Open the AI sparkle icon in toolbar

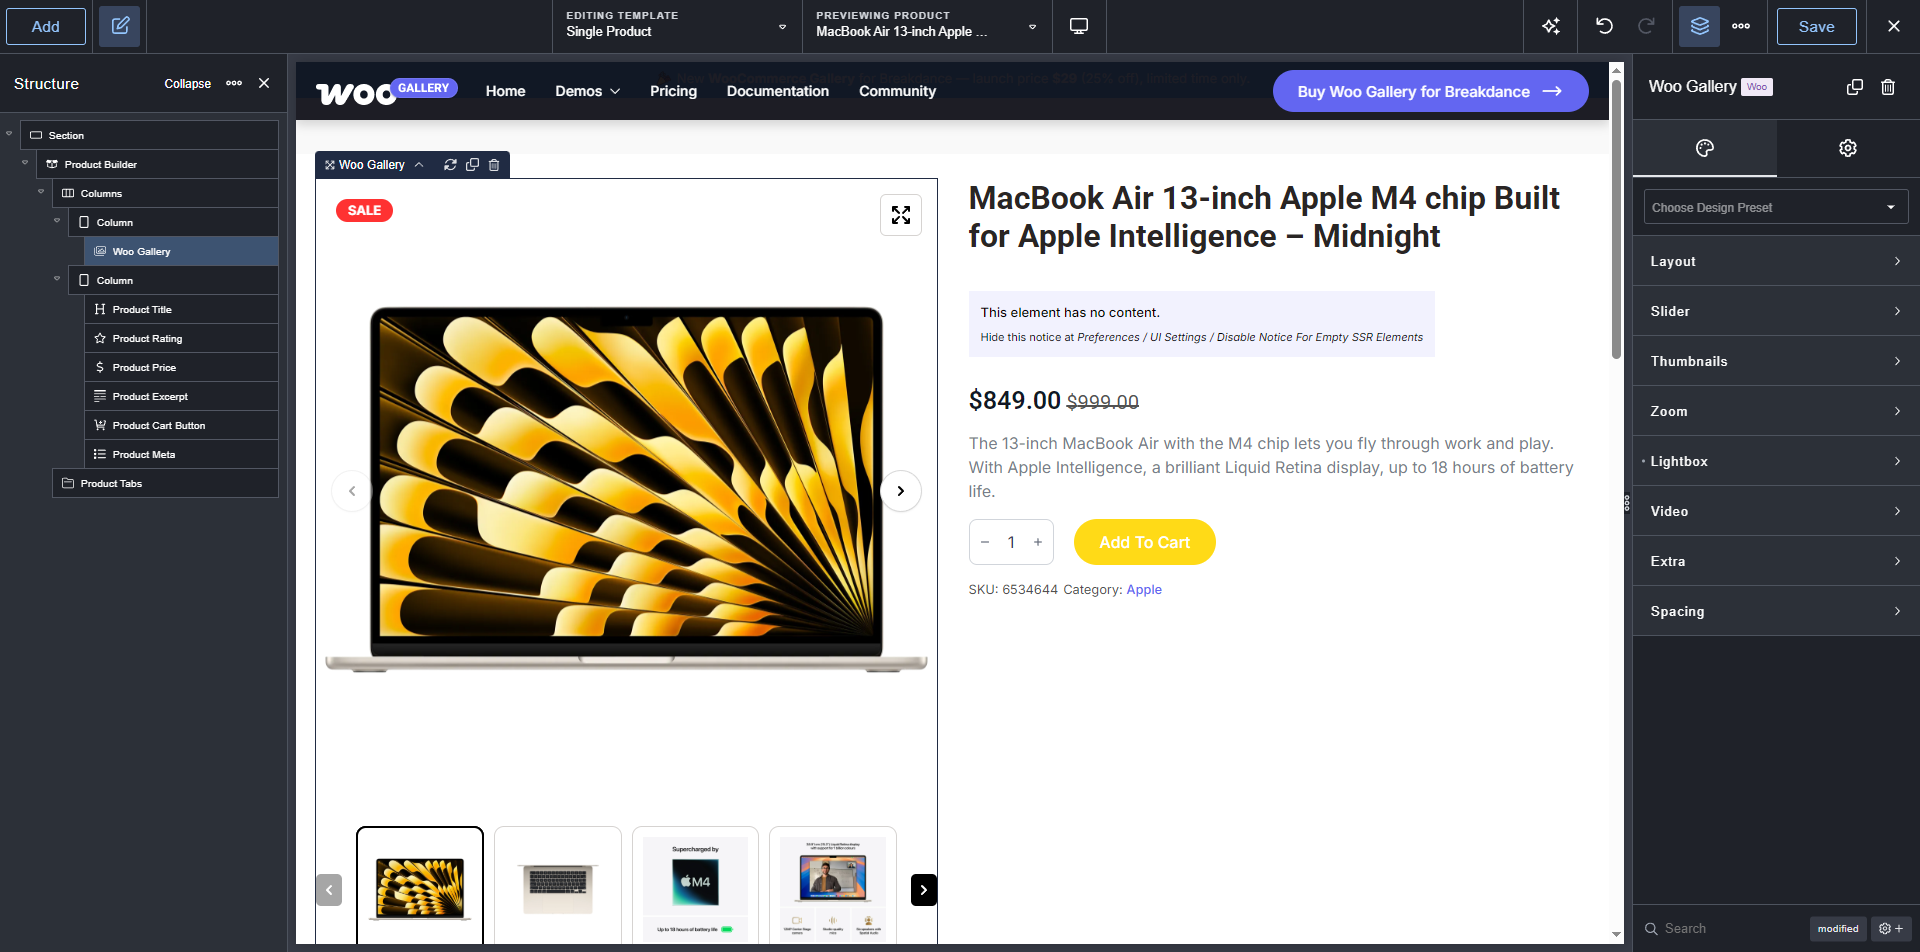(1551, 26)
